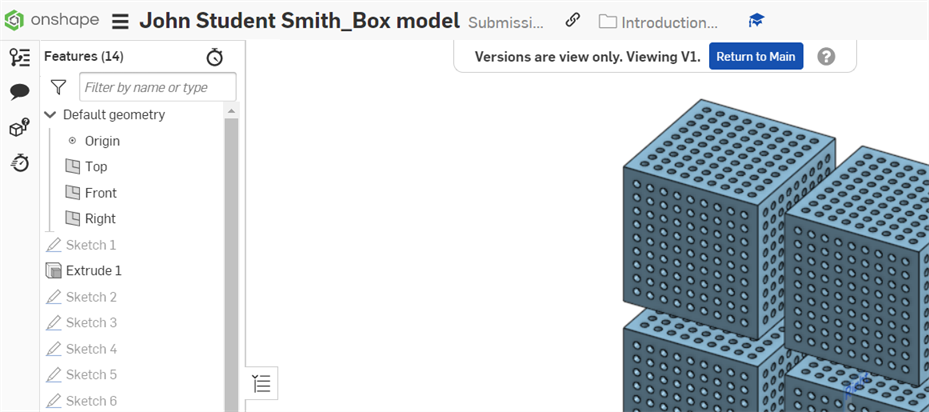Open custom tables panel icon
Viewport: 929px width, 412px height.
tap(20, 127)
